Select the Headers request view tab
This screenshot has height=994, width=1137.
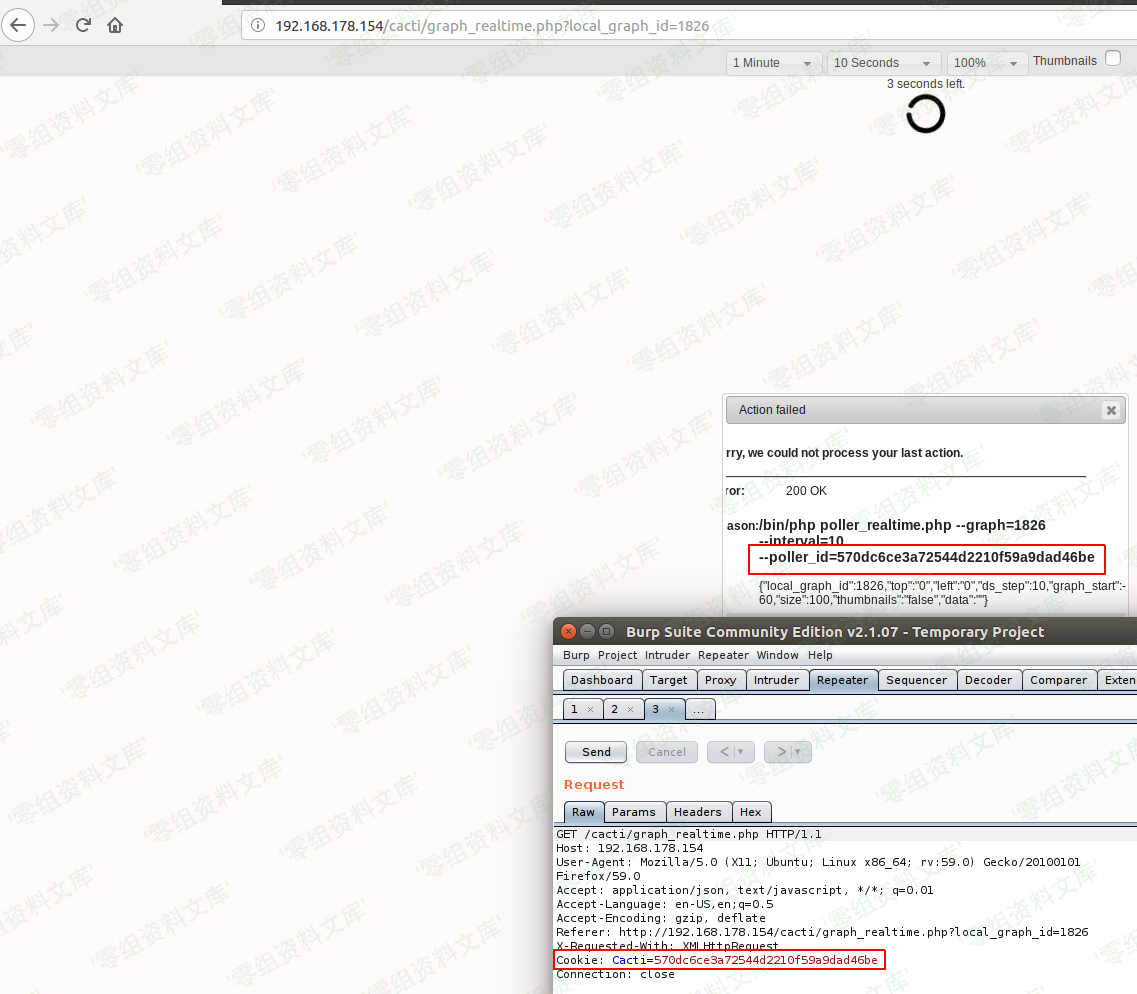(x=697, y=812)
